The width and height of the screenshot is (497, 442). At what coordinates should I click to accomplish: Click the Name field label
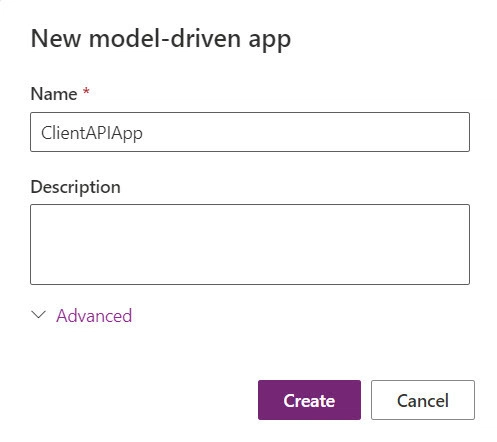[54, 94]
